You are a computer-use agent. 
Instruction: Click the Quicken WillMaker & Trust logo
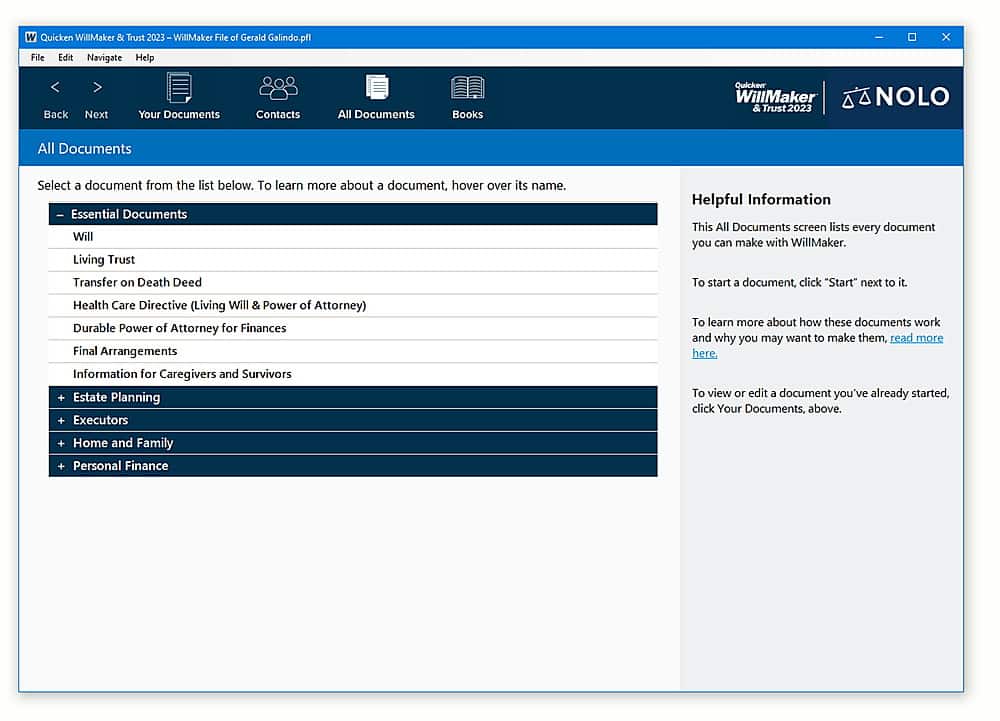coord(776,98)
